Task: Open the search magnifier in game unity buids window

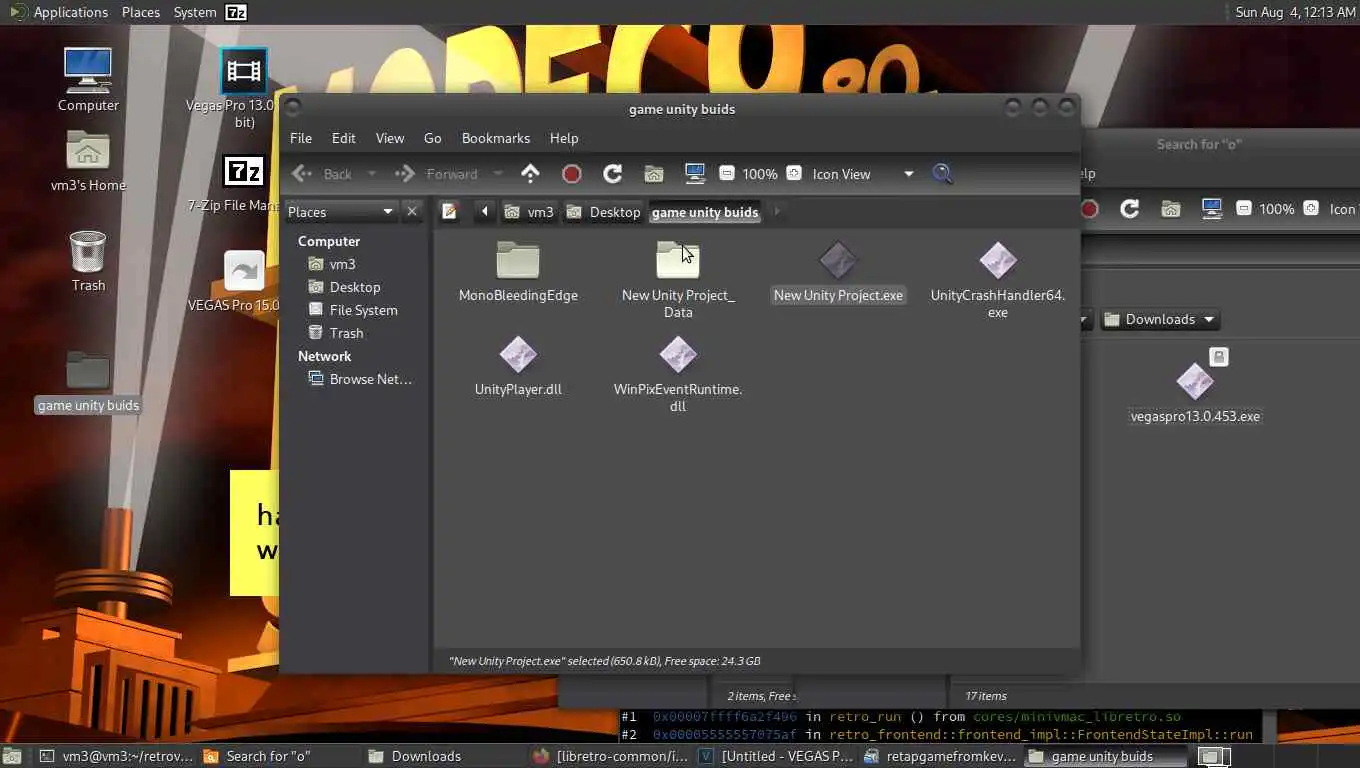Action: pos(942,173)
